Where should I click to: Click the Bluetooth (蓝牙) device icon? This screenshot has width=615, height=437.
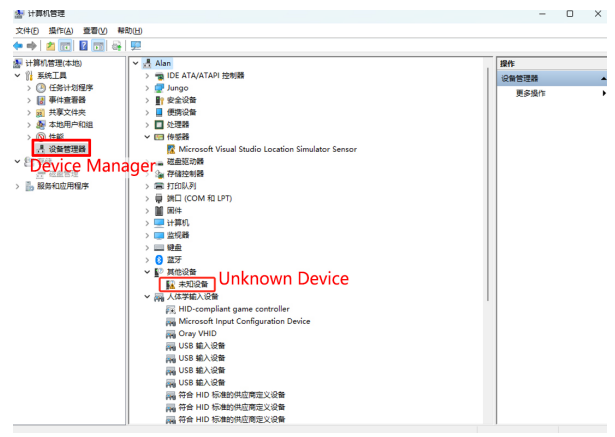point(158,259)
